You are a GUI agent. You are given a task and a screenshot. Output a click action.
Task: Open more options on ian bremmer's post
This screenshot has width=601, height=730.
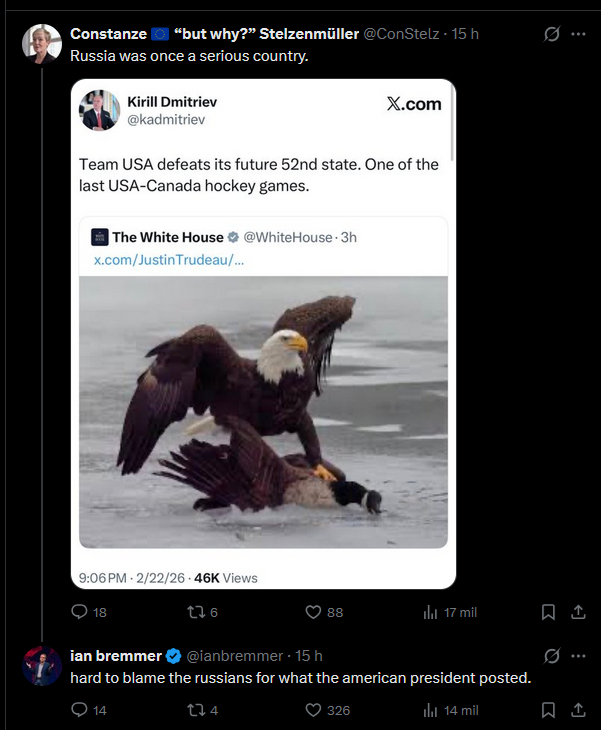pos(578,656)
